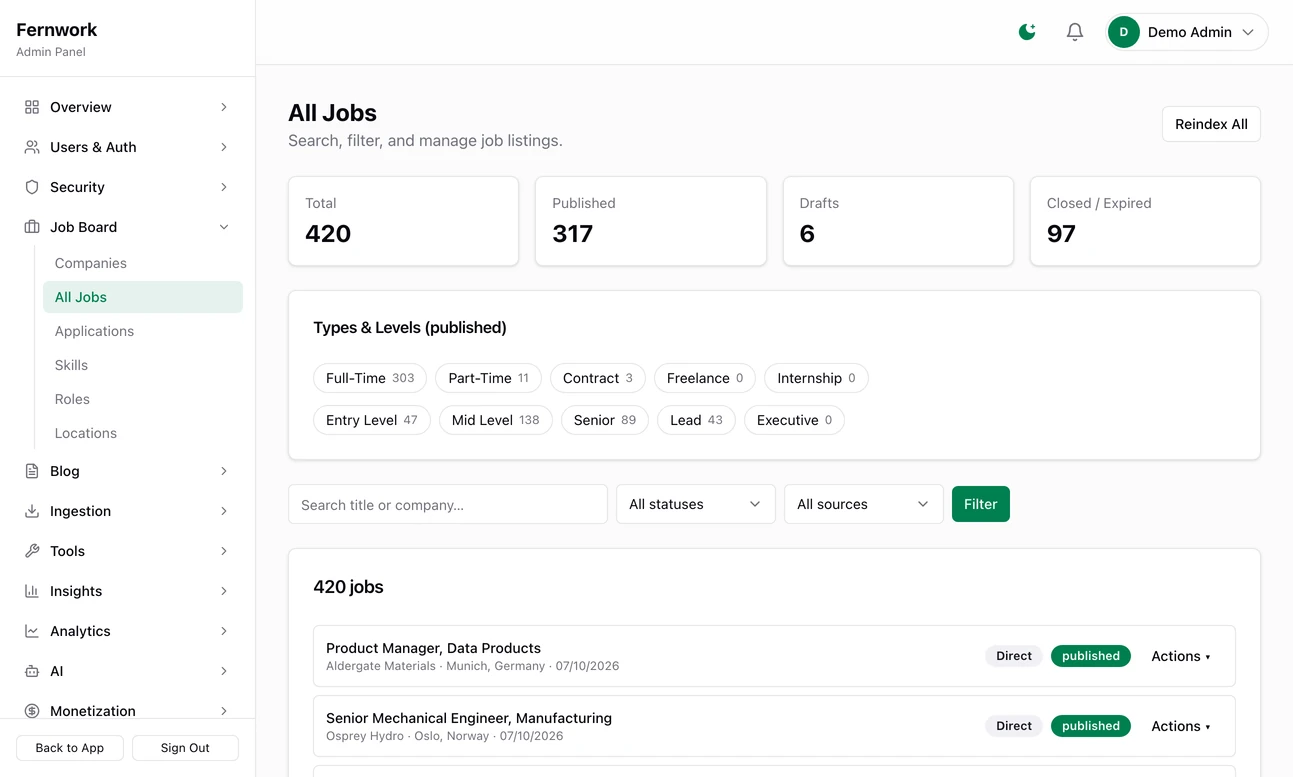Expand the Overview section chevron
Viewport: 1293px width, 777px height.
click(224, 107)
